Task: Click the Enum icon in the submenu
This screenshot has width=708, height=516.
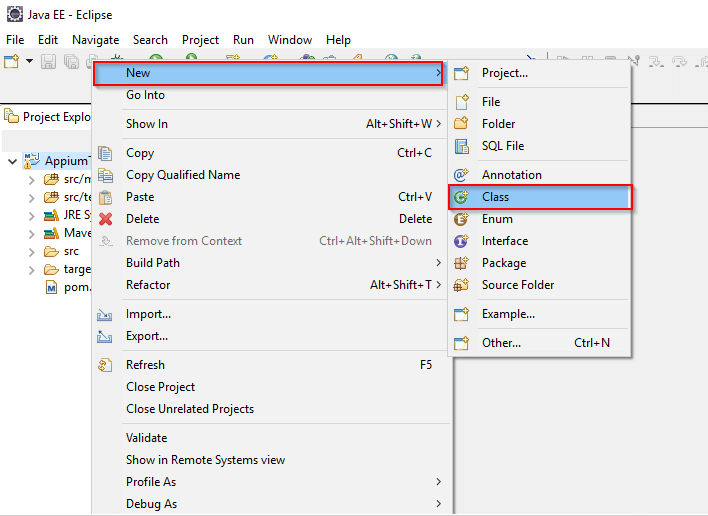Action: click(461, 219)
